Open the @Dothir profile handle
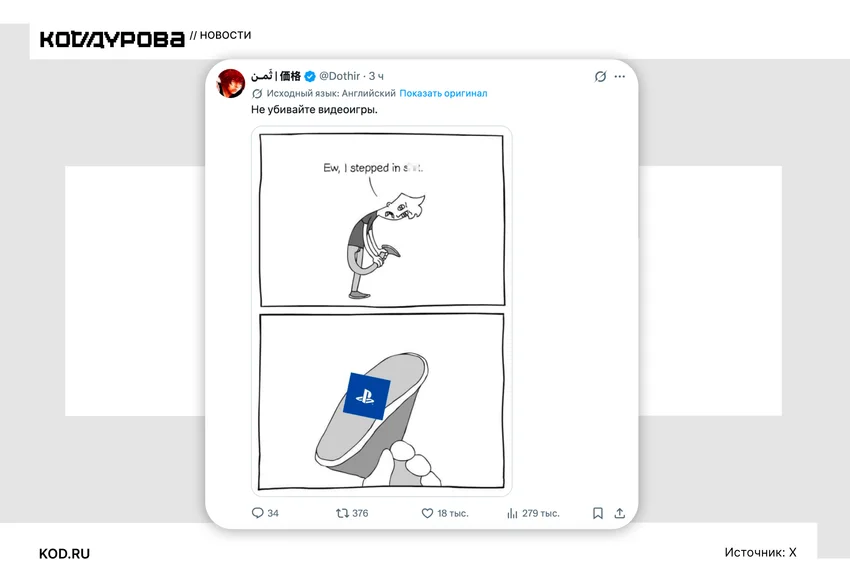This screenshot has height=582, width=850. click(339, 76)
